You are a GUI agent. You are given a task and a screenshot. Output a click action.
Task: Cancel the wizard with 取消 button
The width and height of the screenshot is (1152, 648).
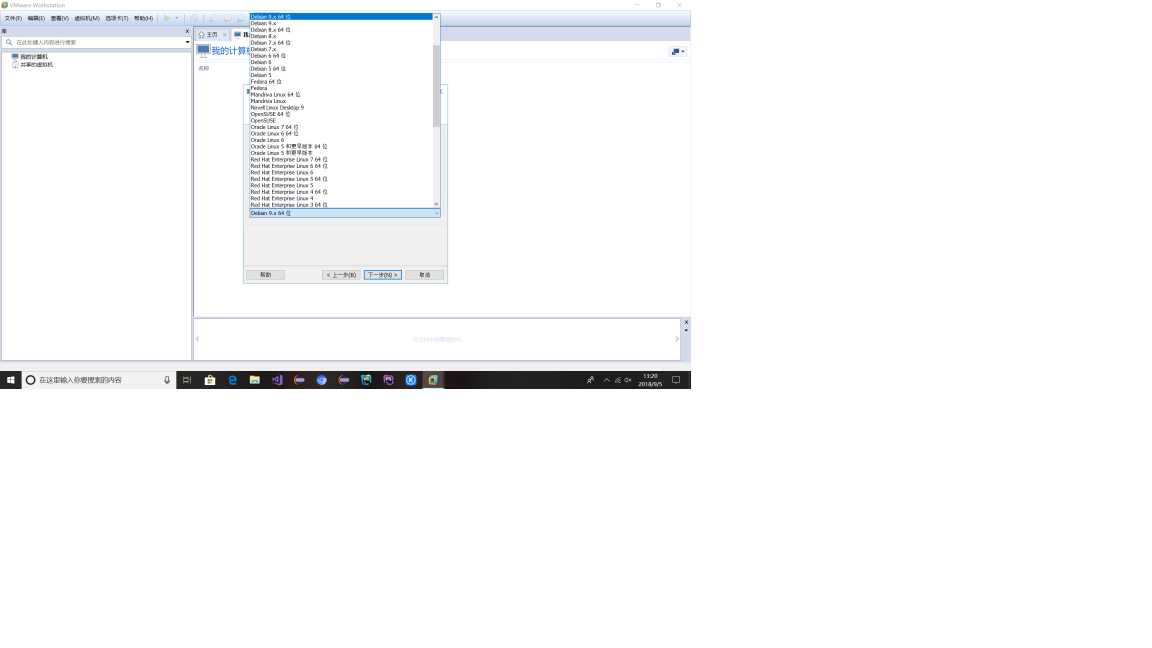(x=425, y=275)
